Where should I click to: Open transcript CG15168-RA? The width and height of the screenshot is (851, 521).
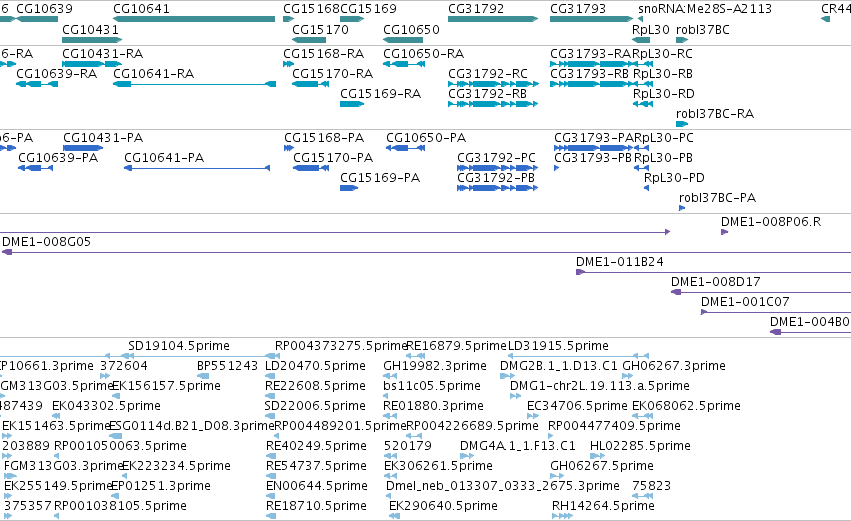323,54
